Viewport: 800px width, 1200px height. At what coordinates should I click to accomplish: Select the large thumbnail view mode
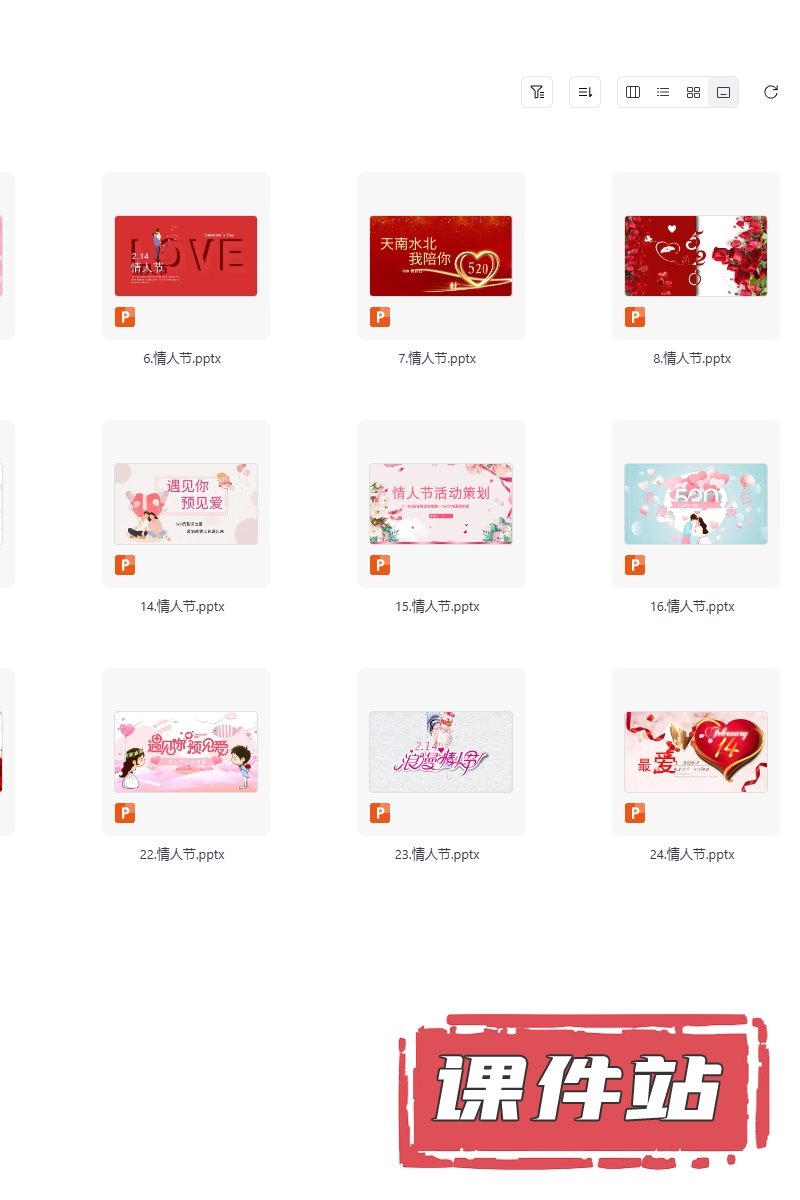pyautogui.click(x=723, y=92)
